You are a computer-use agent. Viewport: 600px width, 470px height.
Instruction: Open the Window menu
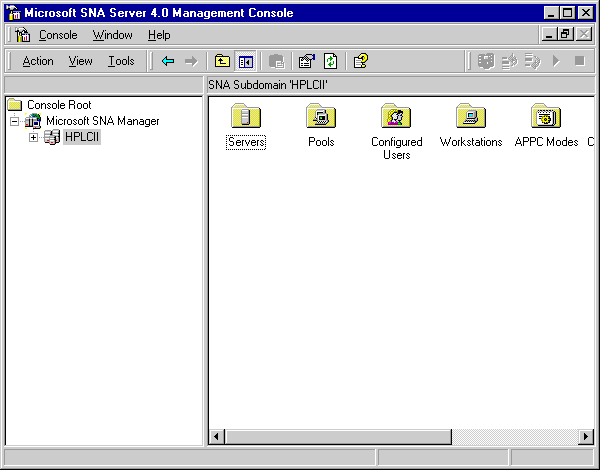coord(112,35)
